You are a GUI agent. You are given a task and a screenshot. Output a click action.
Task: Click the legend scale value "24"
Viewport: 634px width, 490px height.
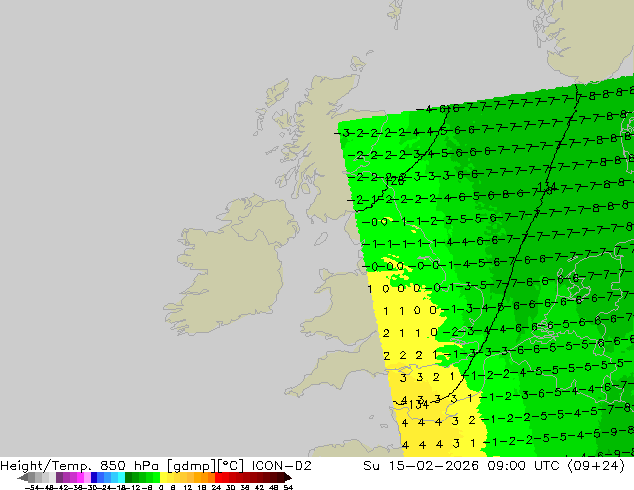coord(216,487)
